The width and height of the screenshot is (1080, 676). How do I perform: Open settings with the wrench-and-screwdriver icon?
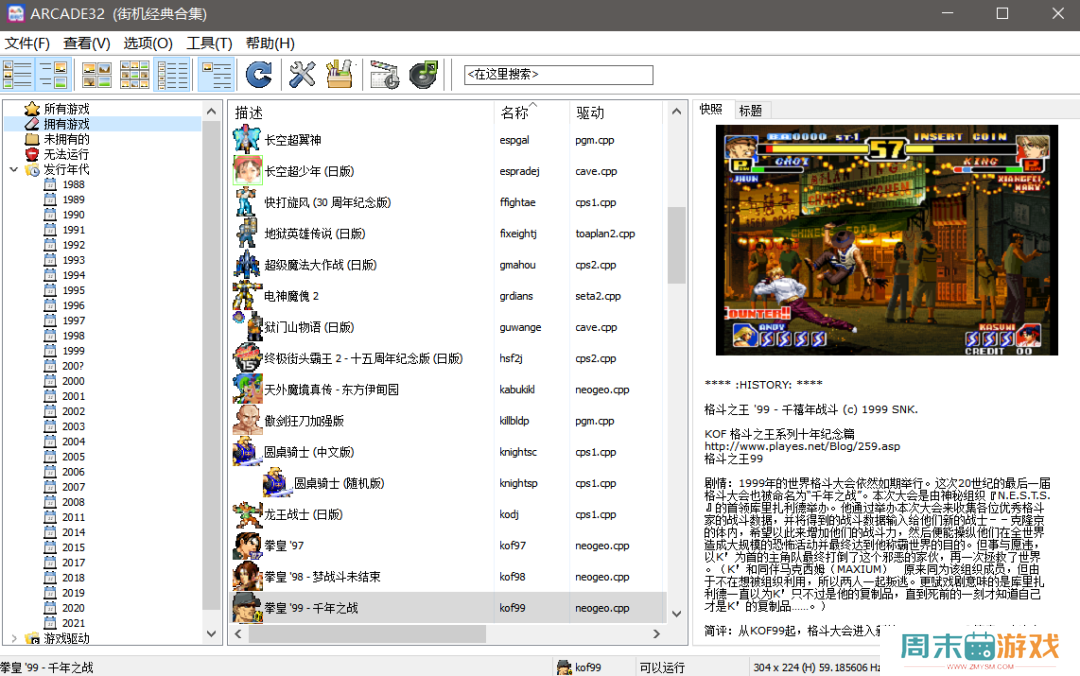tap(302, 74)
